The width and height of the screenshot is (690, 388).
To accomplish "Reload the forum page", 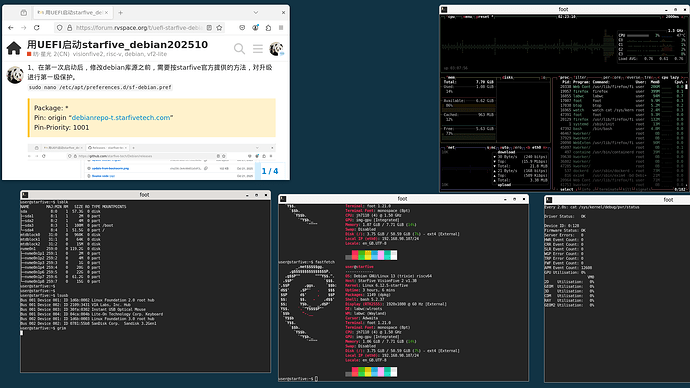I will point(37,28).
